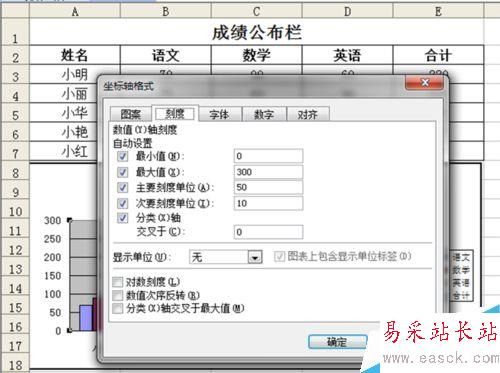Click the 合计 header cell

[x=438, y=55]
